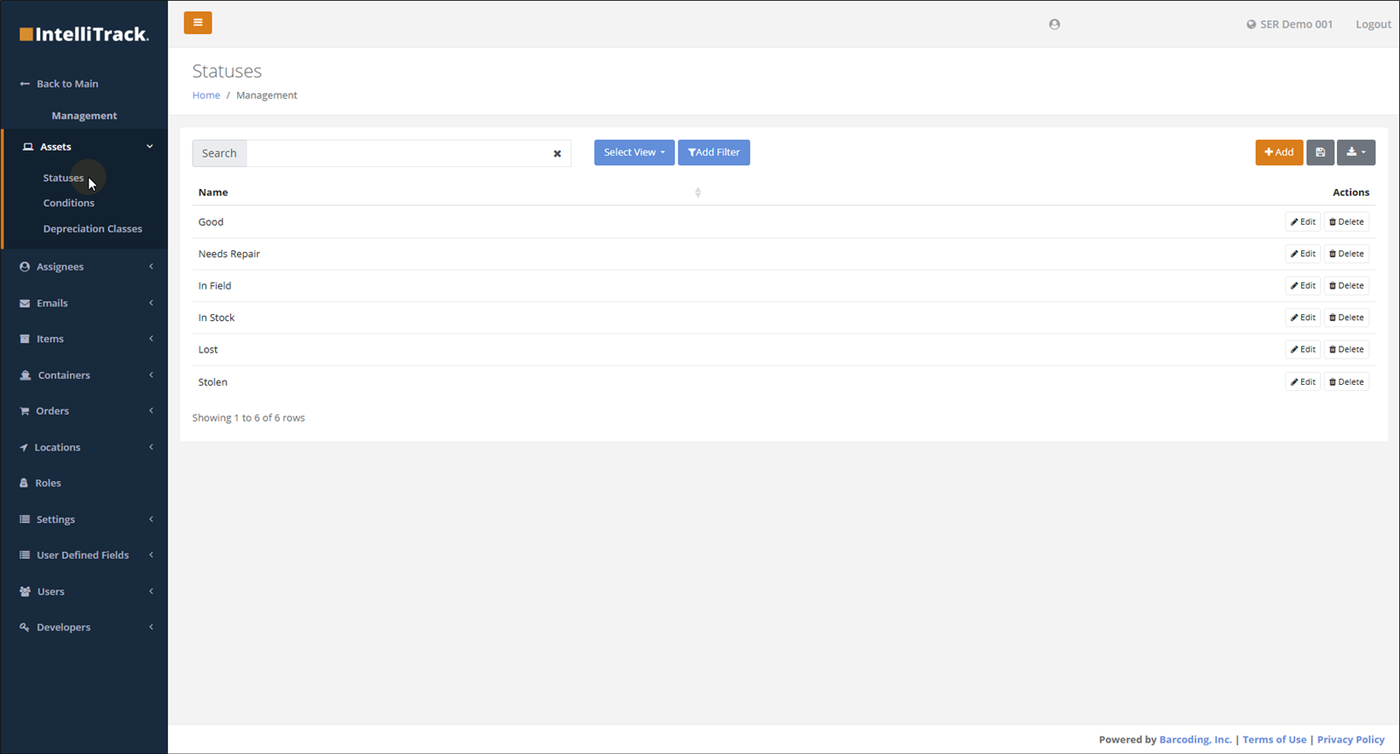1400x754 pixels.
Task: Toggle the orange hamburger menu button
Action: [x=198, y=23]
